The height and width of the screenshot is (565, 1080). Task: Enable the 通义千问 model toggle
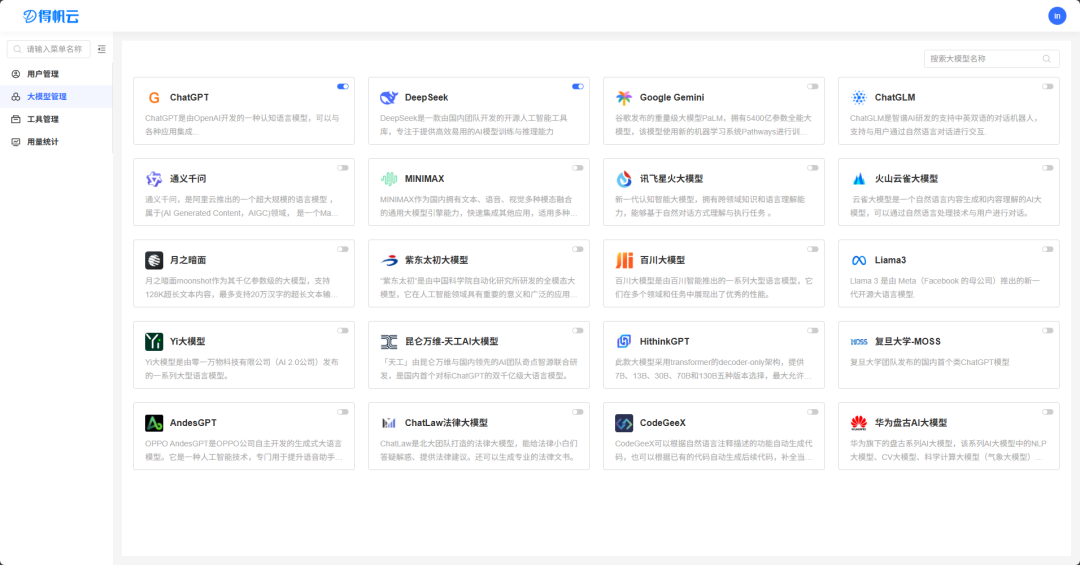(343, 168)
